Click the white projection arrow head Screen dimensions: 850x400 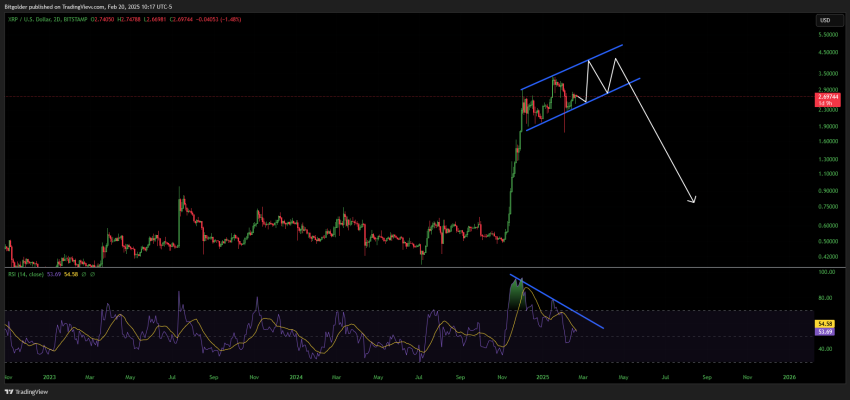click(693, 202)
